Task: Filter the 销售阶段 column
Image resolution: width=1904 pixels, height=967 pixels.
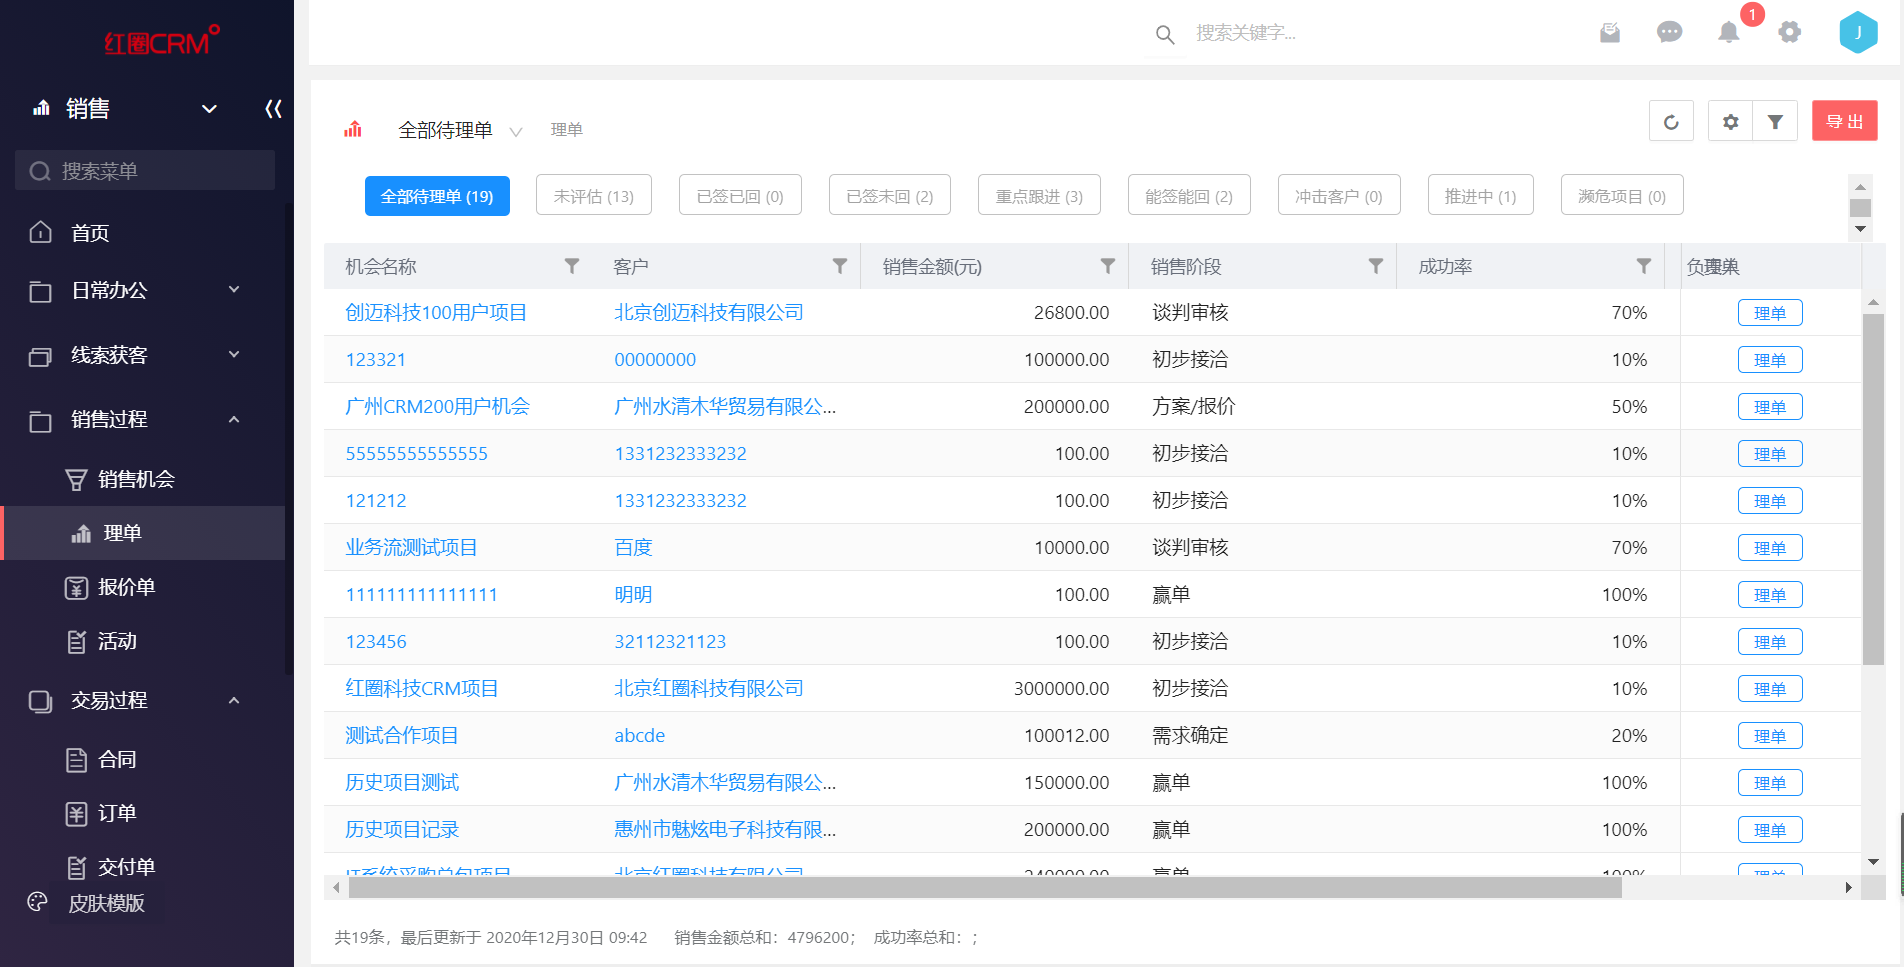Action: [x=1375, y=266]
